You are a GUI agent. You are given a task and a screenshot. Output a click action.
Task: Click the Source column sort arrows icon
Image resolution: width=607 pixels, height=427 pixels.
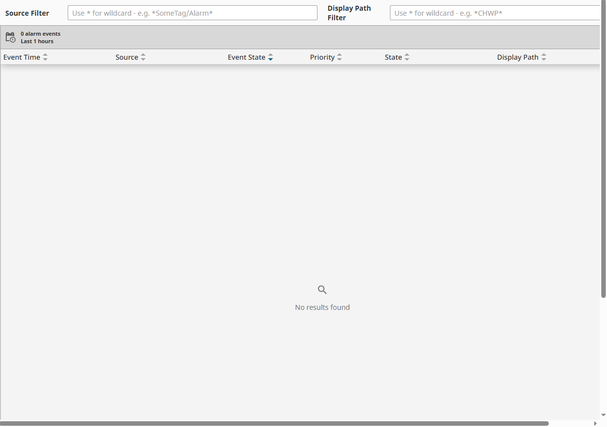(x=143, y=57)
